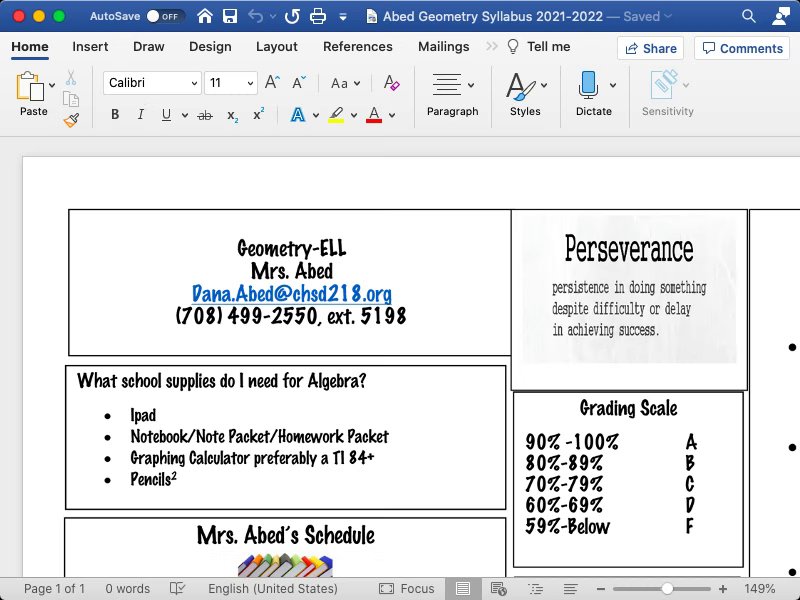Click the 0 words count
The width and height of the screenshot is (800, 600).
point(128,589)
